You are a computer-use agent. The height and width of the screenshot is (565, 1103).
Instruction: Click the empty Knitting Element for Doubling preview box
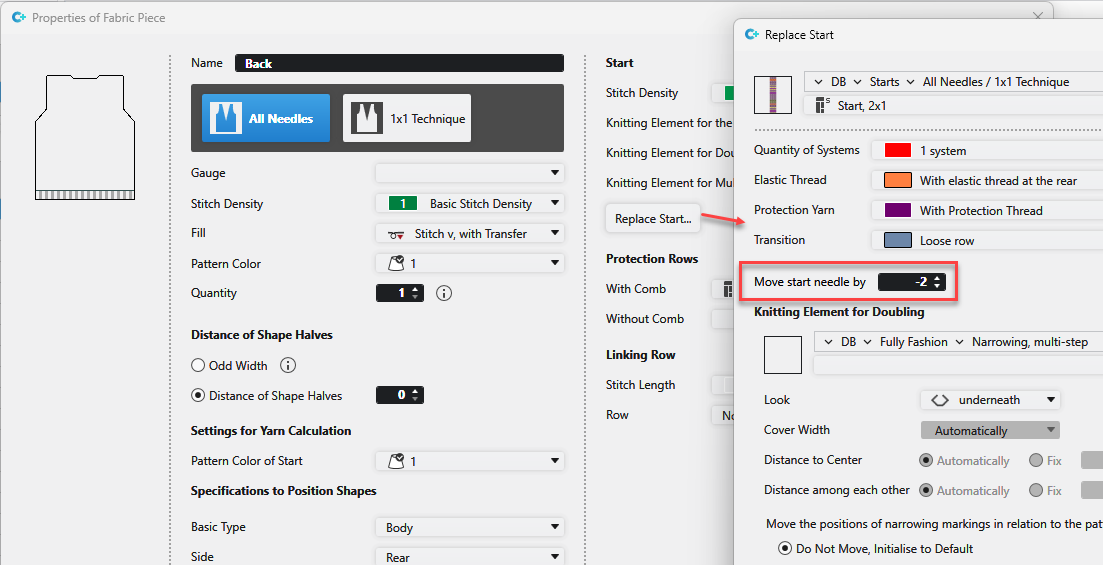pos(783,354)
